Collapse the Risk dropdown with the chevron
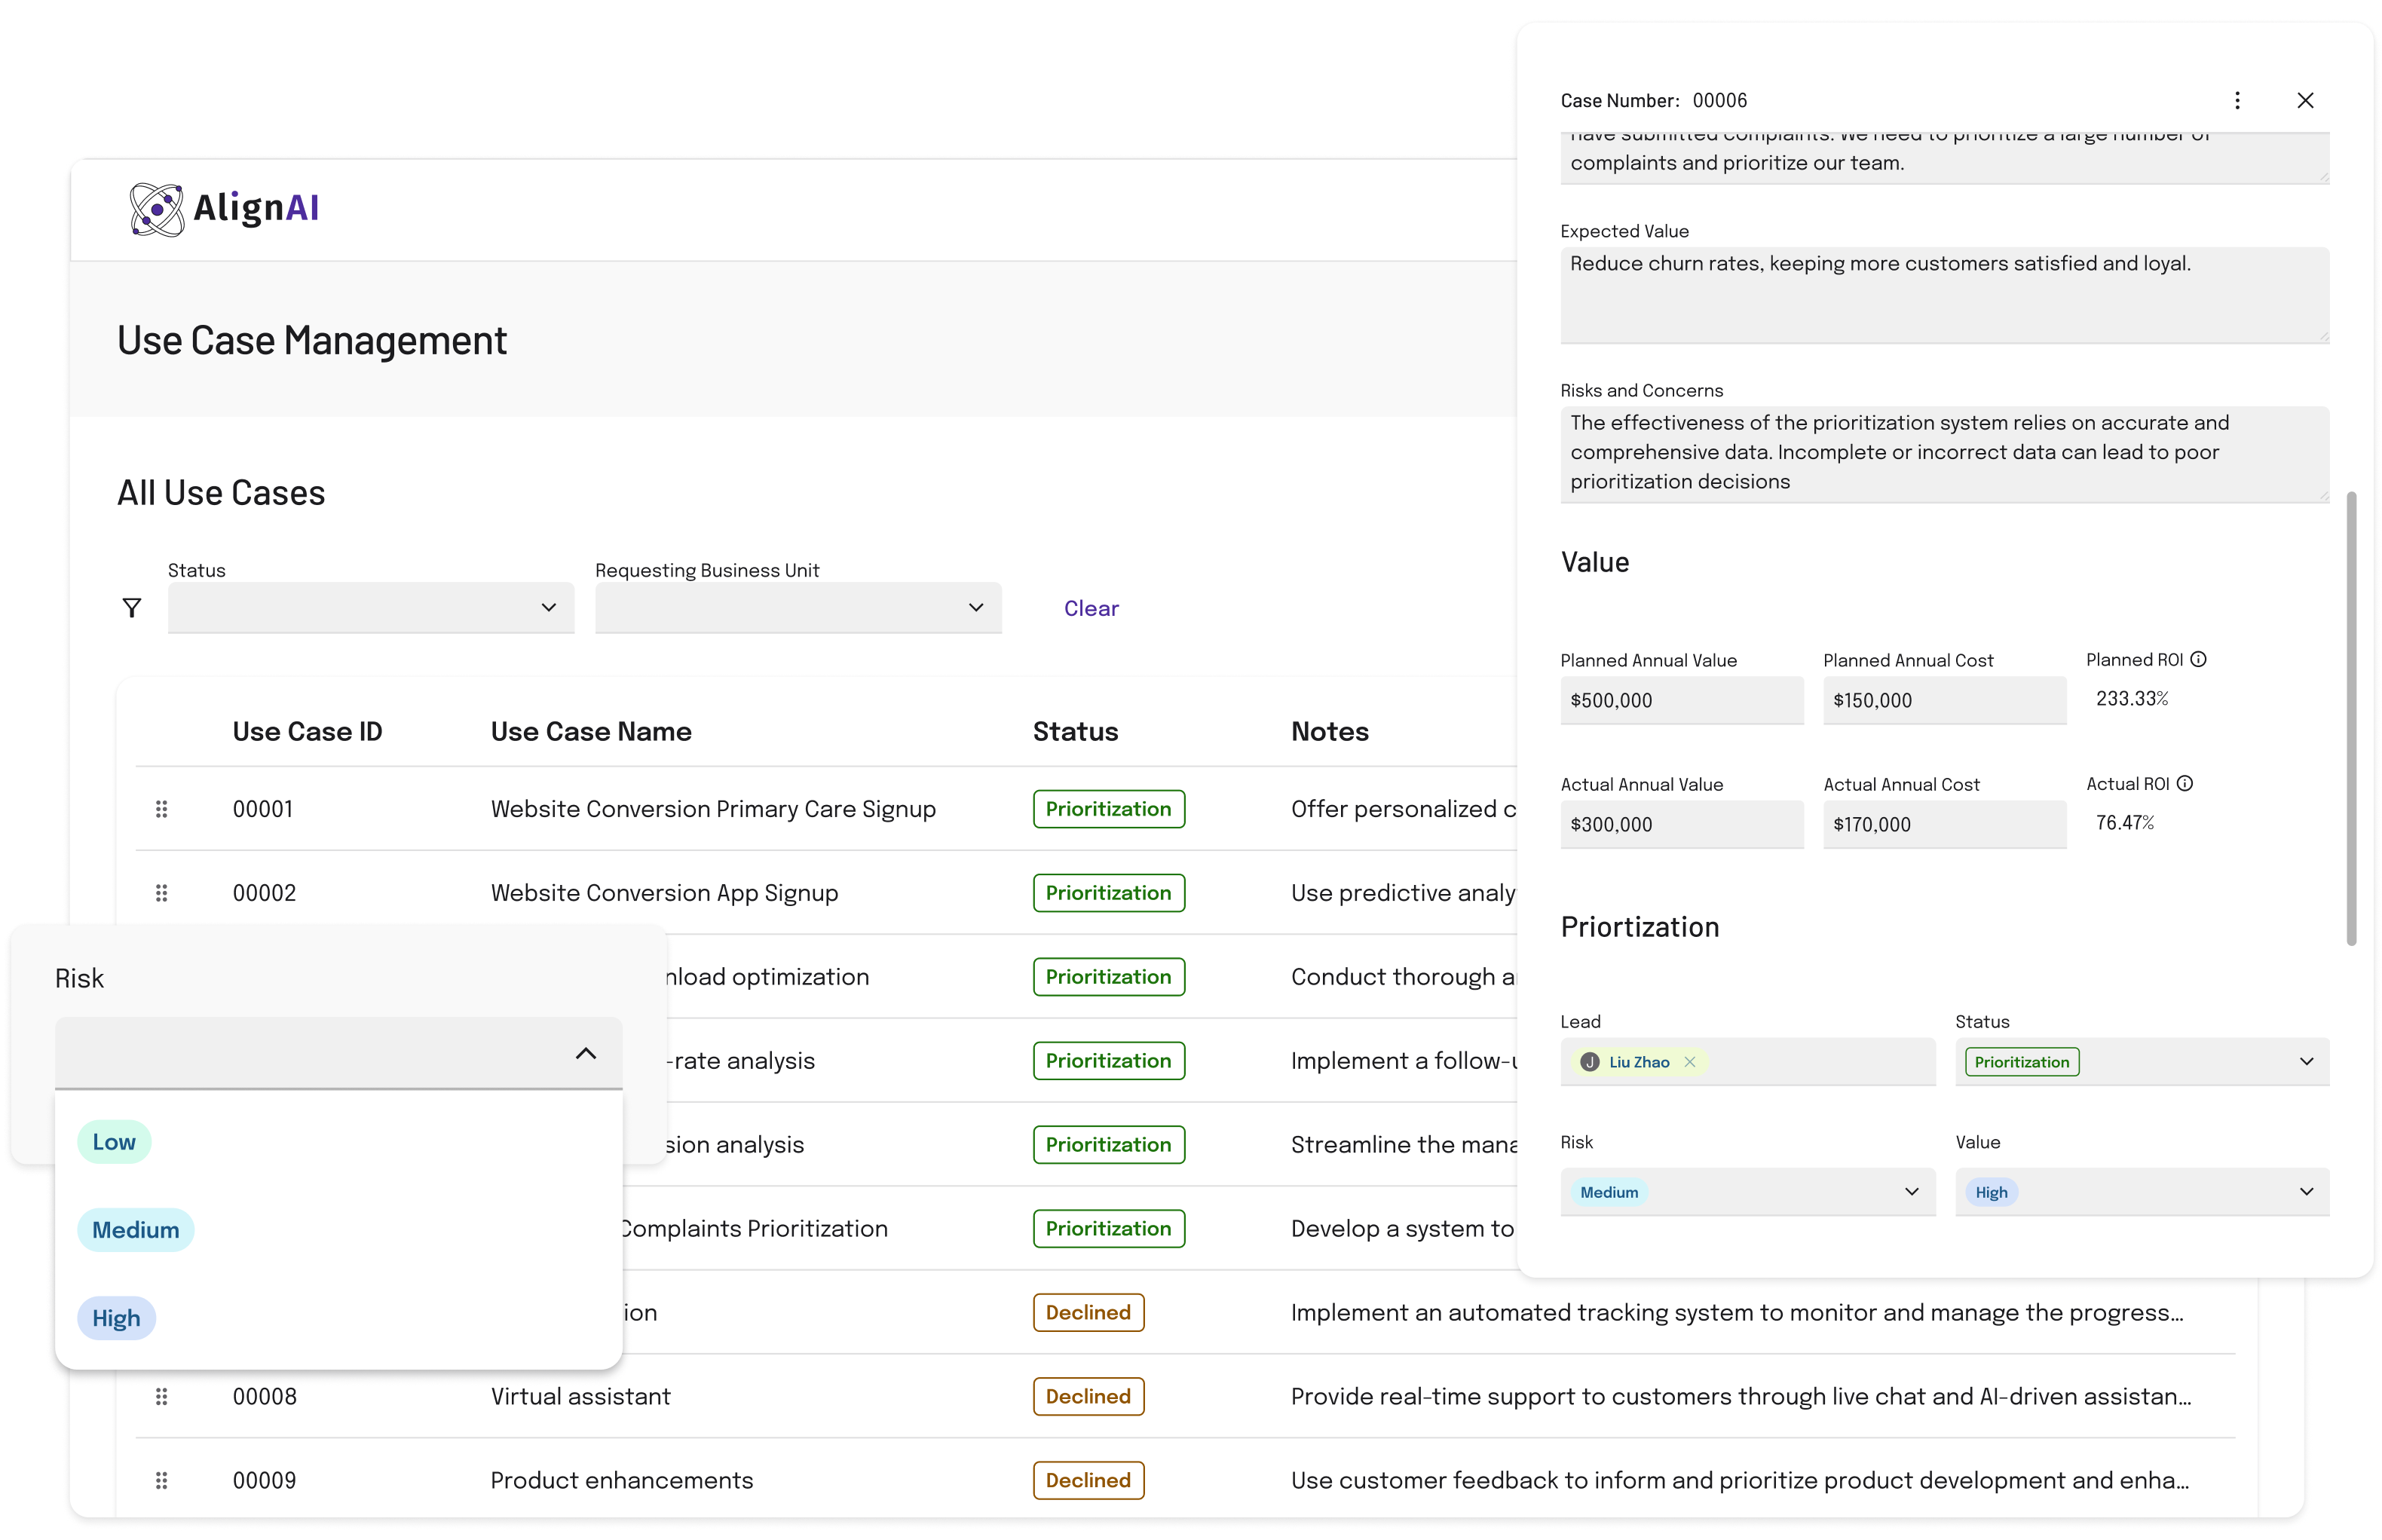The height and width of the screenshot is (1540, 2382). 586,1053
